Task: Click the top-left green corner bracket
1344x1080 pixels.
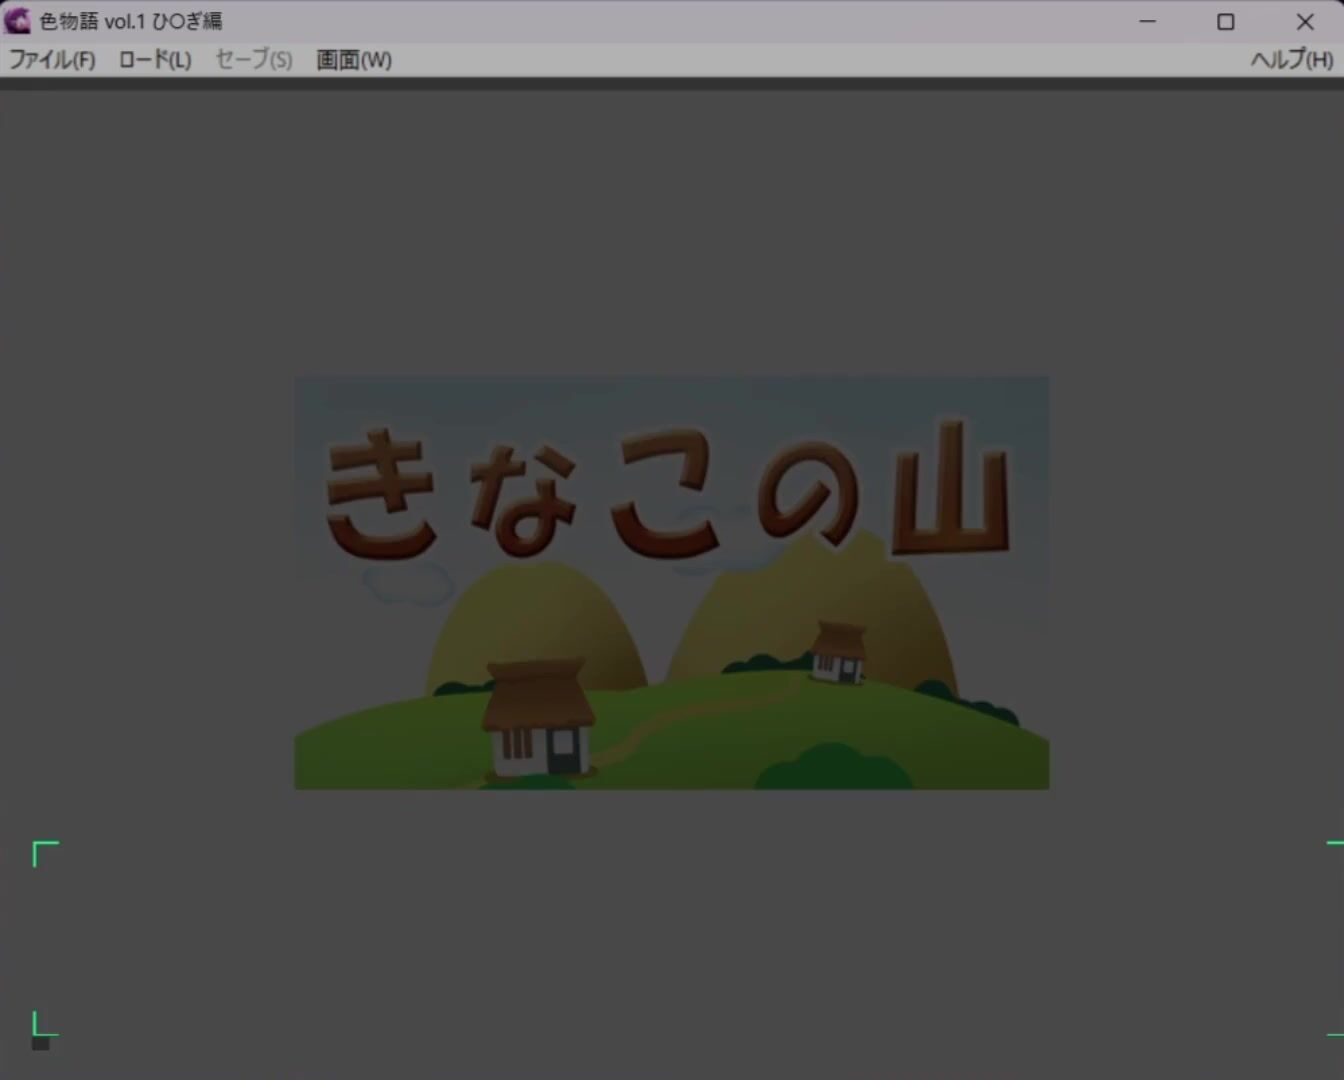Action: (x=44, y=852)
